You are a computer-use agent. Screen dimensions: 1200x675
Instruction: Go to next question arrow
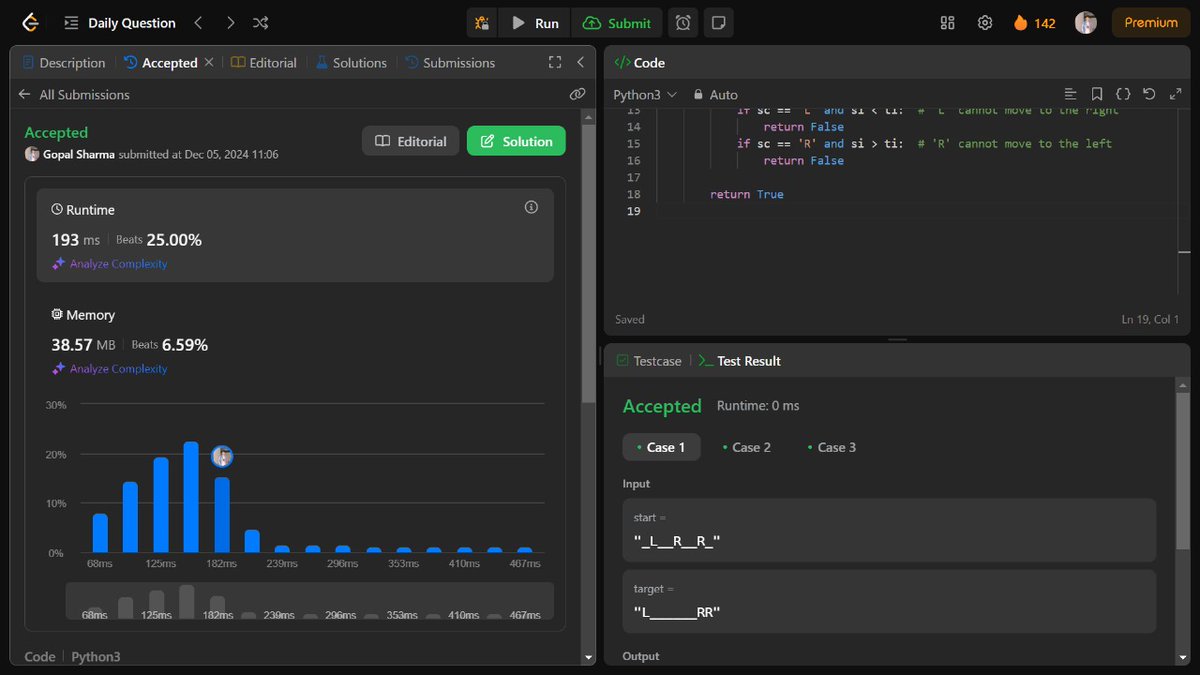tap(230, 22)
